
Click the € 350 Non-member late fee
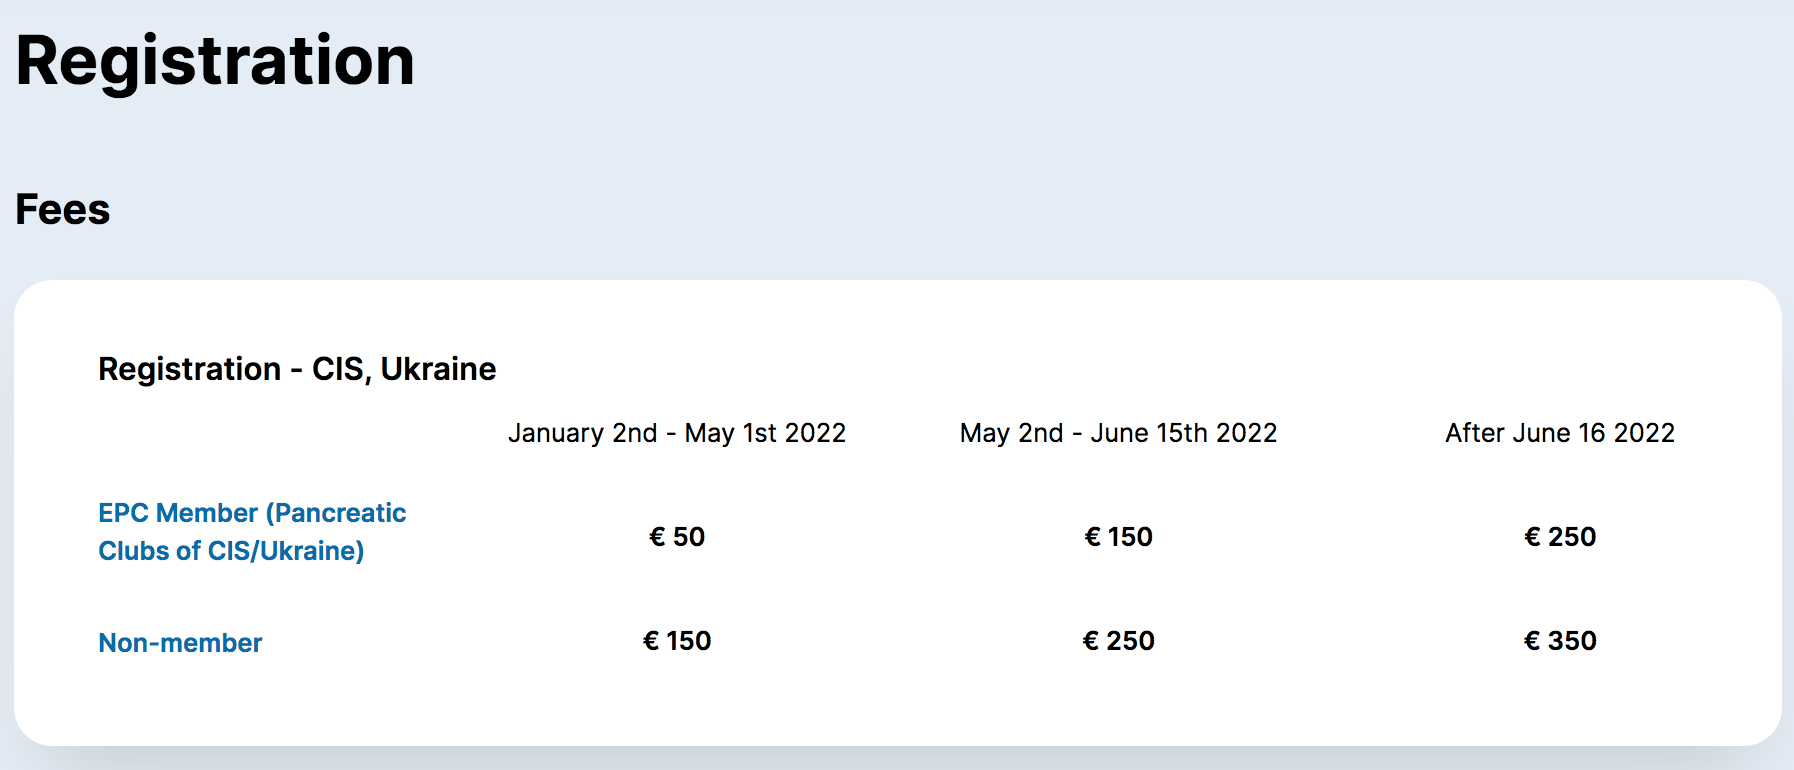point(1560,641)
